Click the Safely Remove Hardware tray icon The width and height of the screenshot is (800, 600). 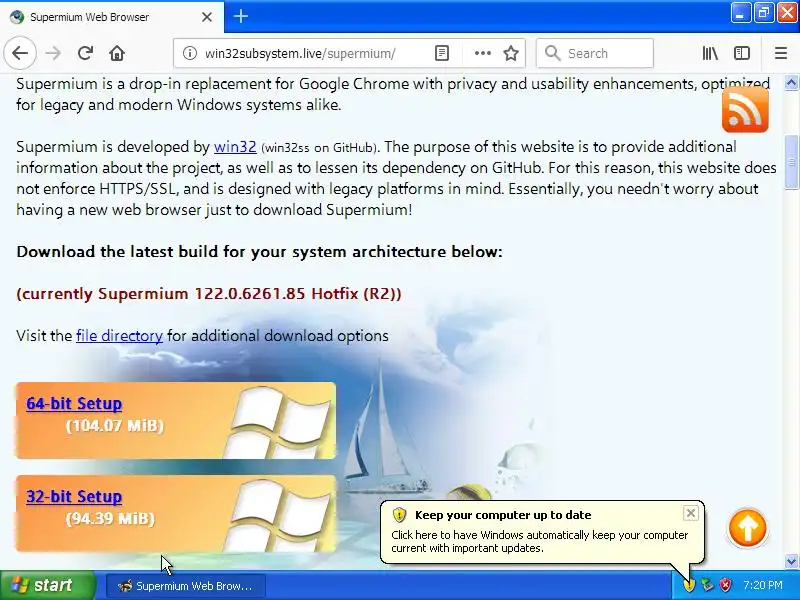(707, 585)
